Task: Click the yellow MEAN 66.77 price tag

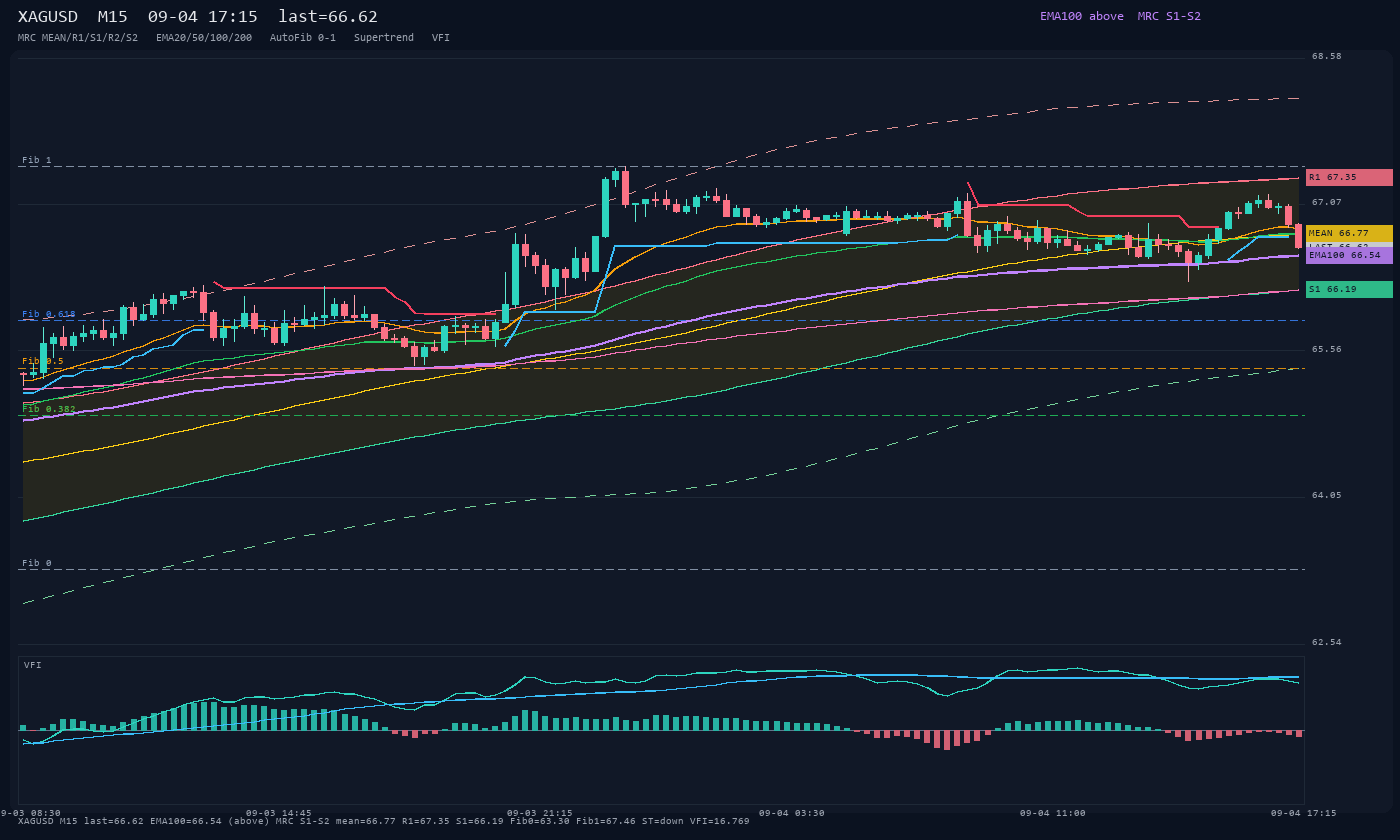Action: [x=1349, y=233]
